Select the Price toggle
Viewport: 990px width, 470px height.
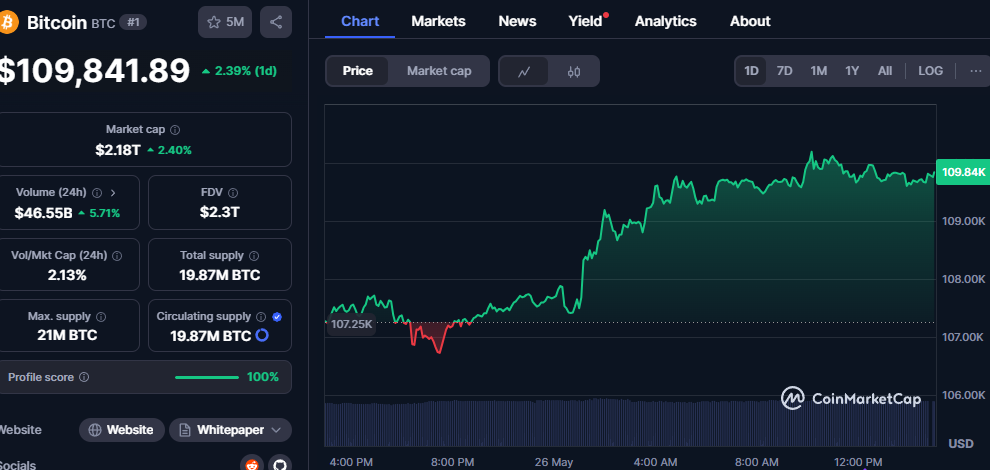point(357,71)
